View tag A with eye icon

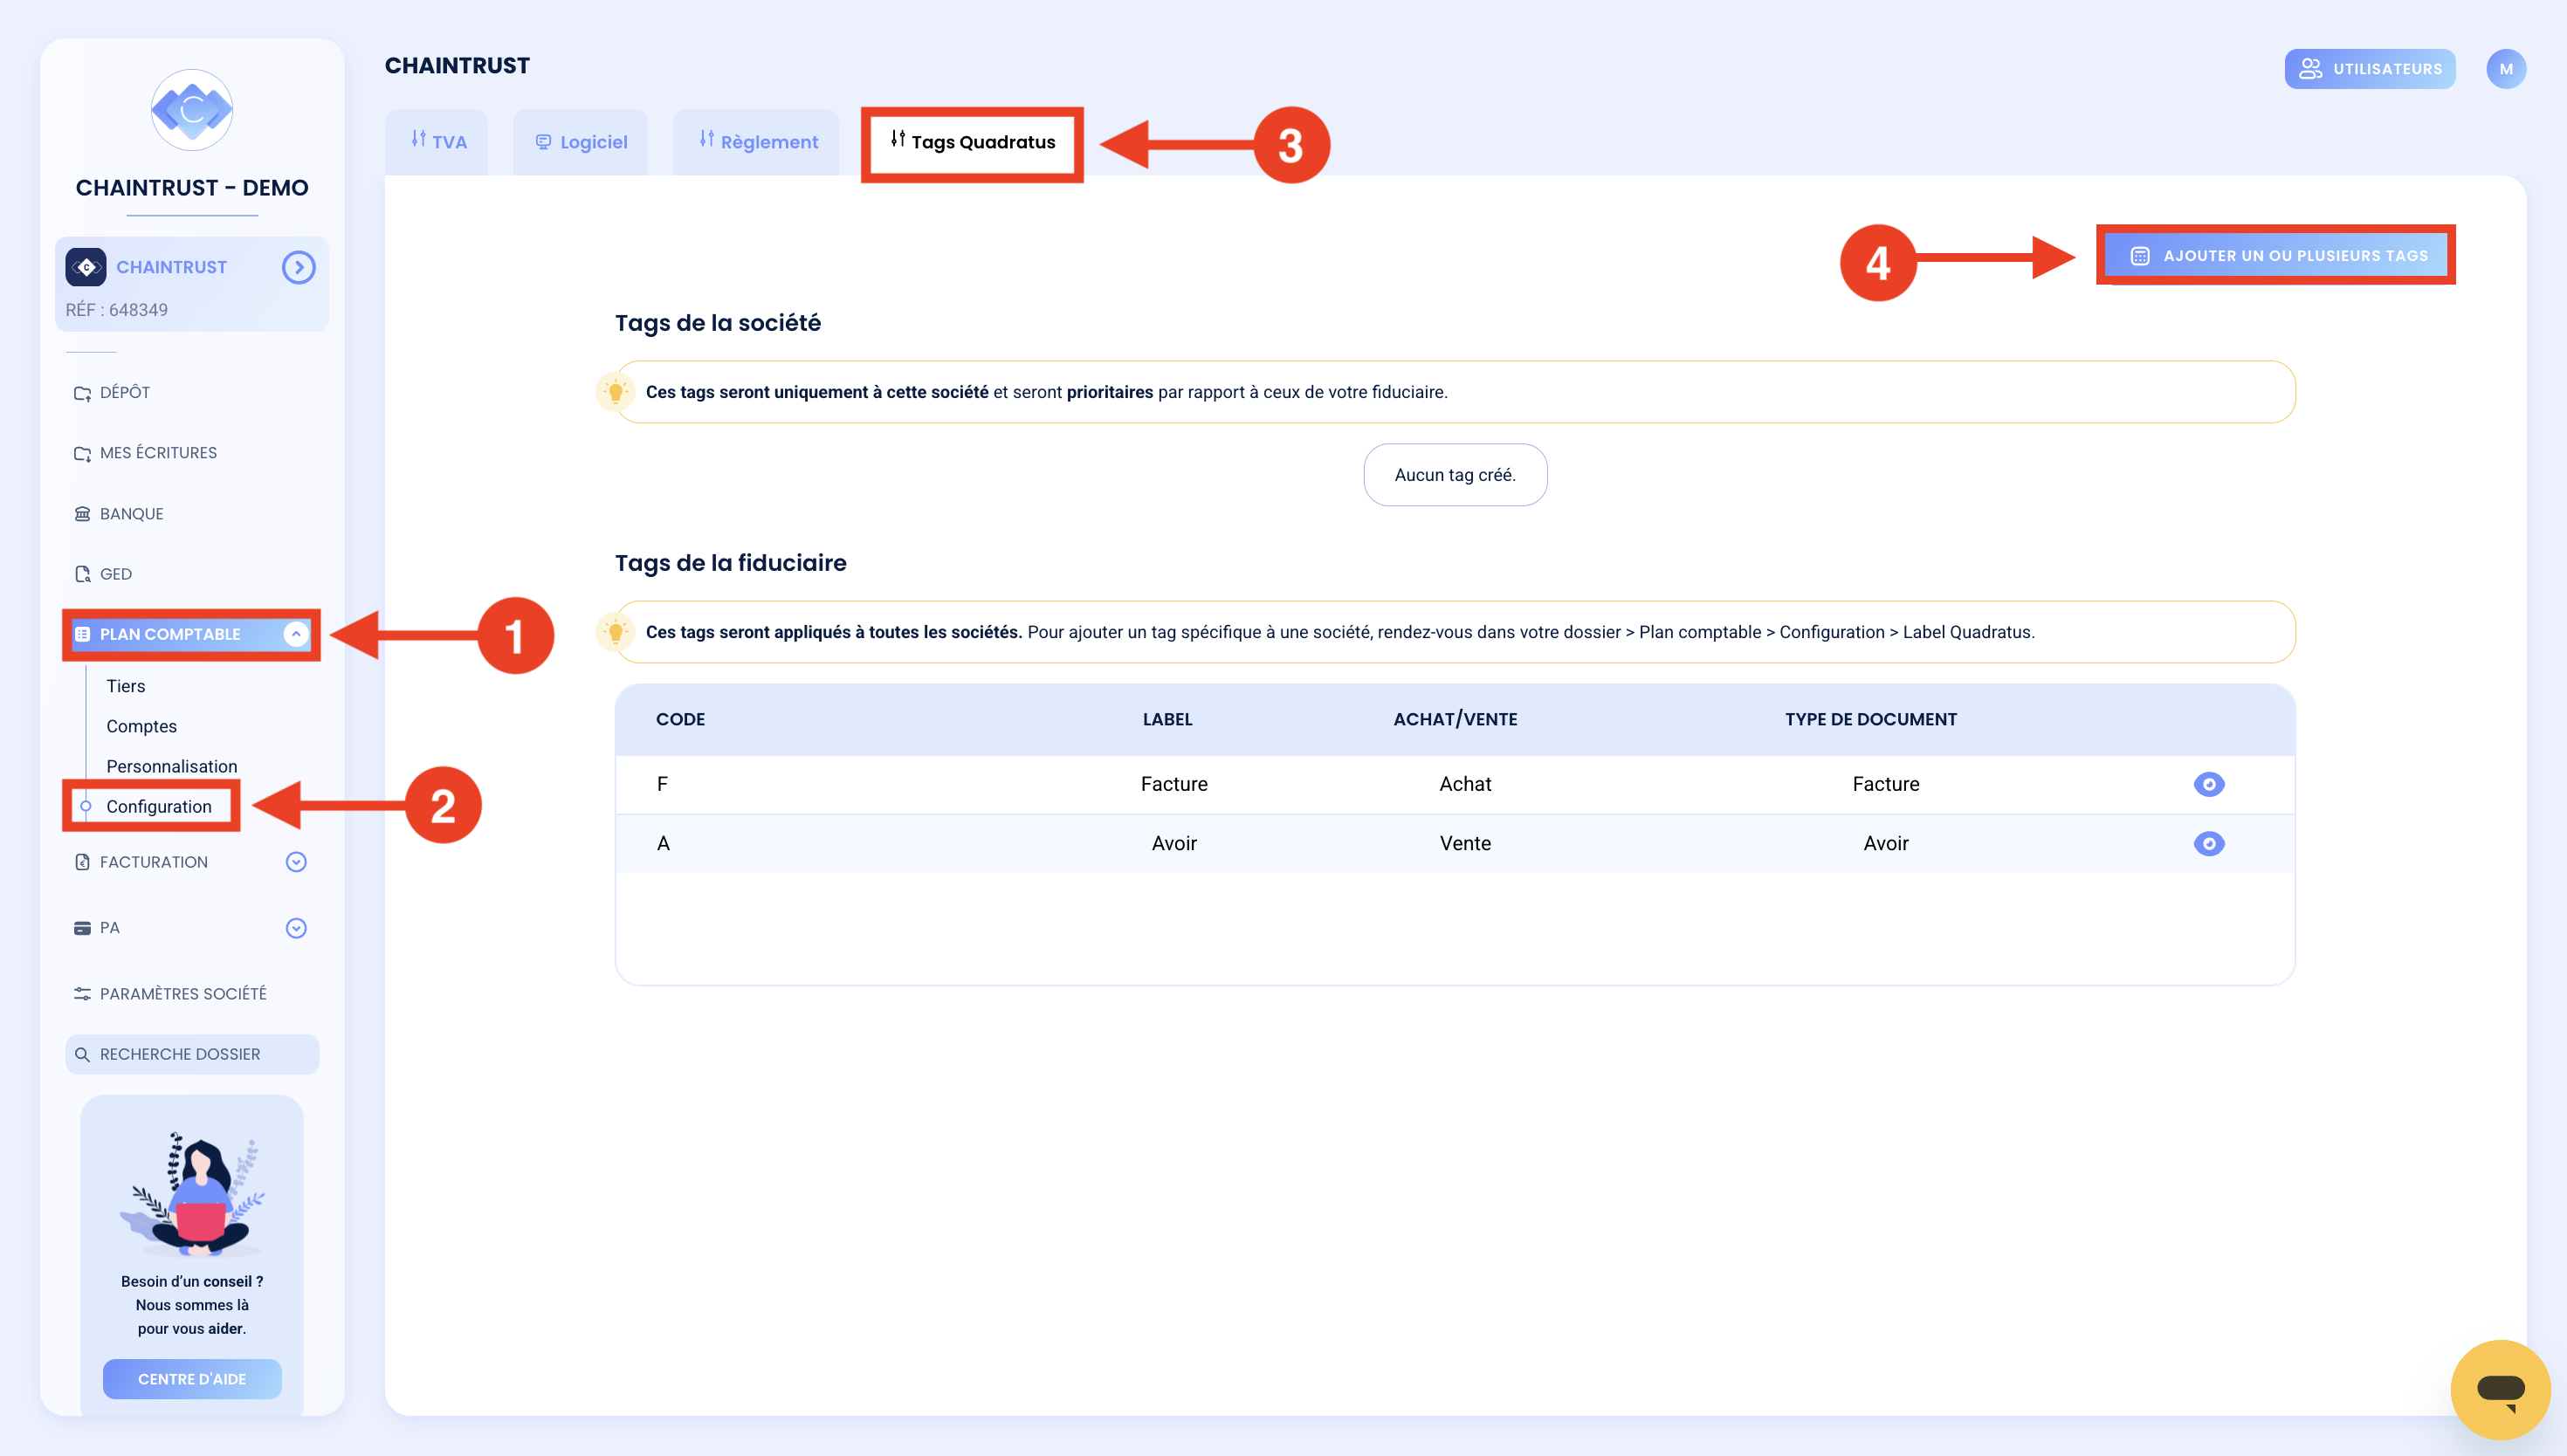2209,844
